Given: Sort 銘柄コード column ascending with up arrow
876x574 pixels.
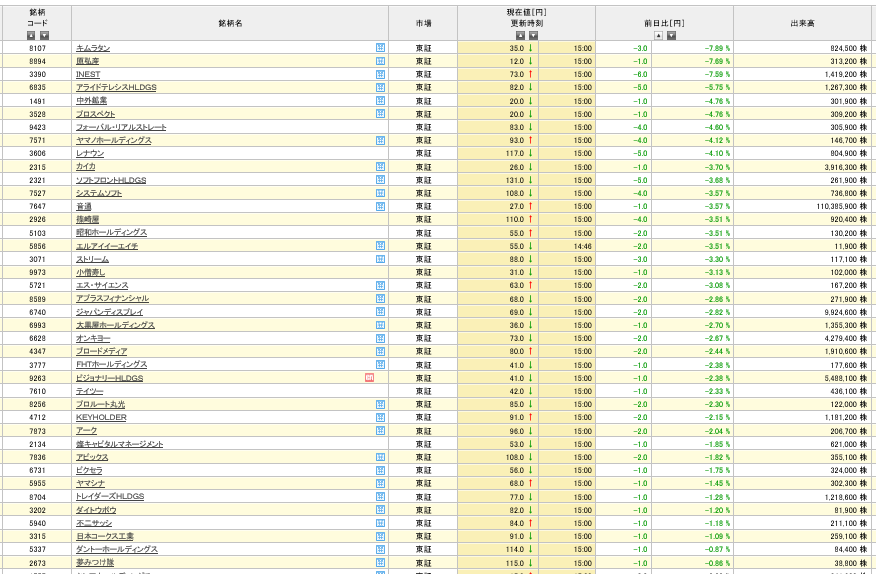Looking at the screenshot, I should 31,35.
